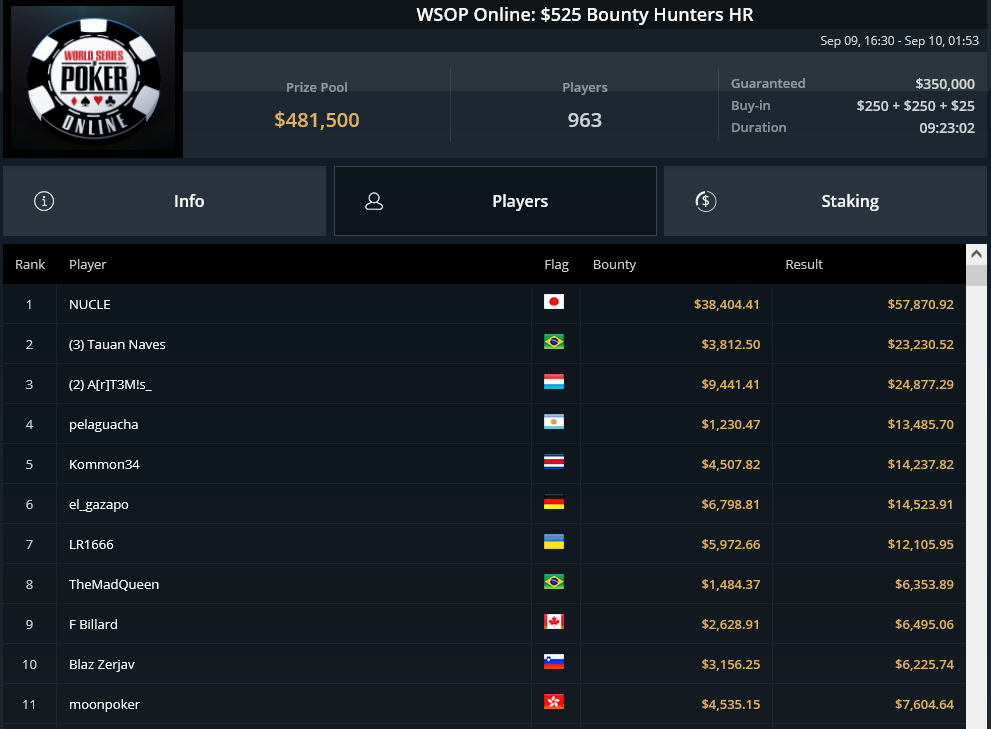Viewport: 991px width, 729px height.
Task: Select player row Kommon34
Action: pyautogui.click(x=484, y=464)
